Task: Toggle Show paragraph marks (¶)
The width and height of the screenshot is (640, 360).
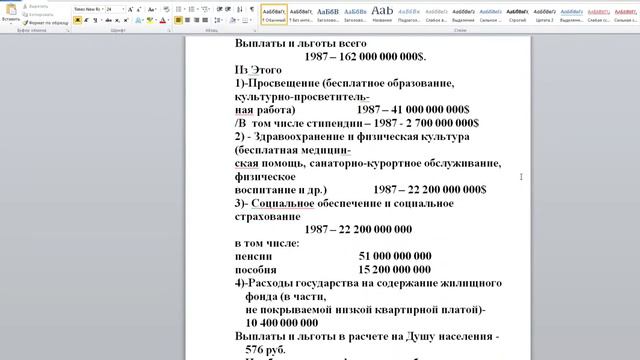Action: 251,9
